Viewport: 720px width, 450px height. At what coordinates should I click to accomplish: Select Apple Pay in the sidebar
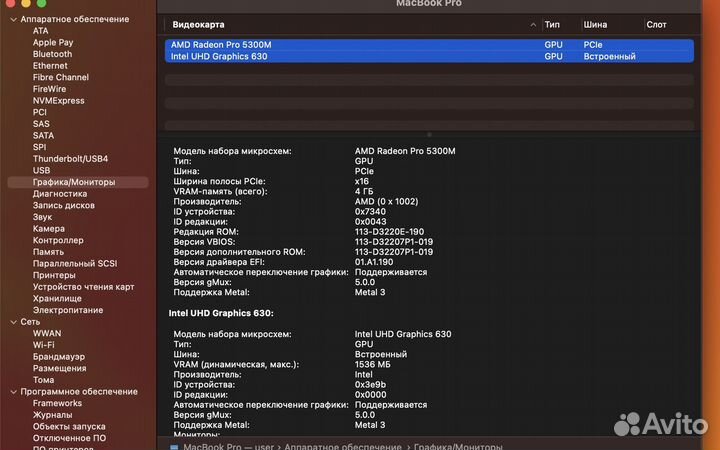(53, 42)
